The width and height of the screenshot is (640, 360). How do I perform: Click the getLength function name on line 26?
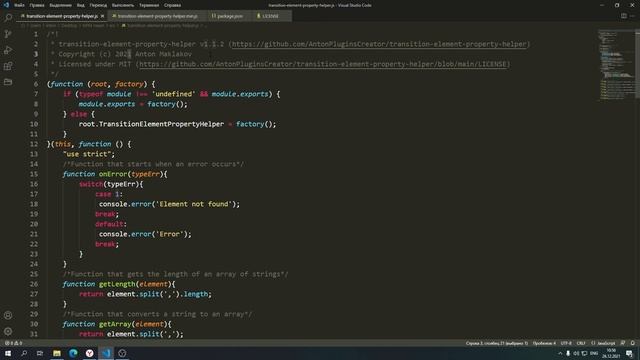pyautogui.click(x=117, y=284)
